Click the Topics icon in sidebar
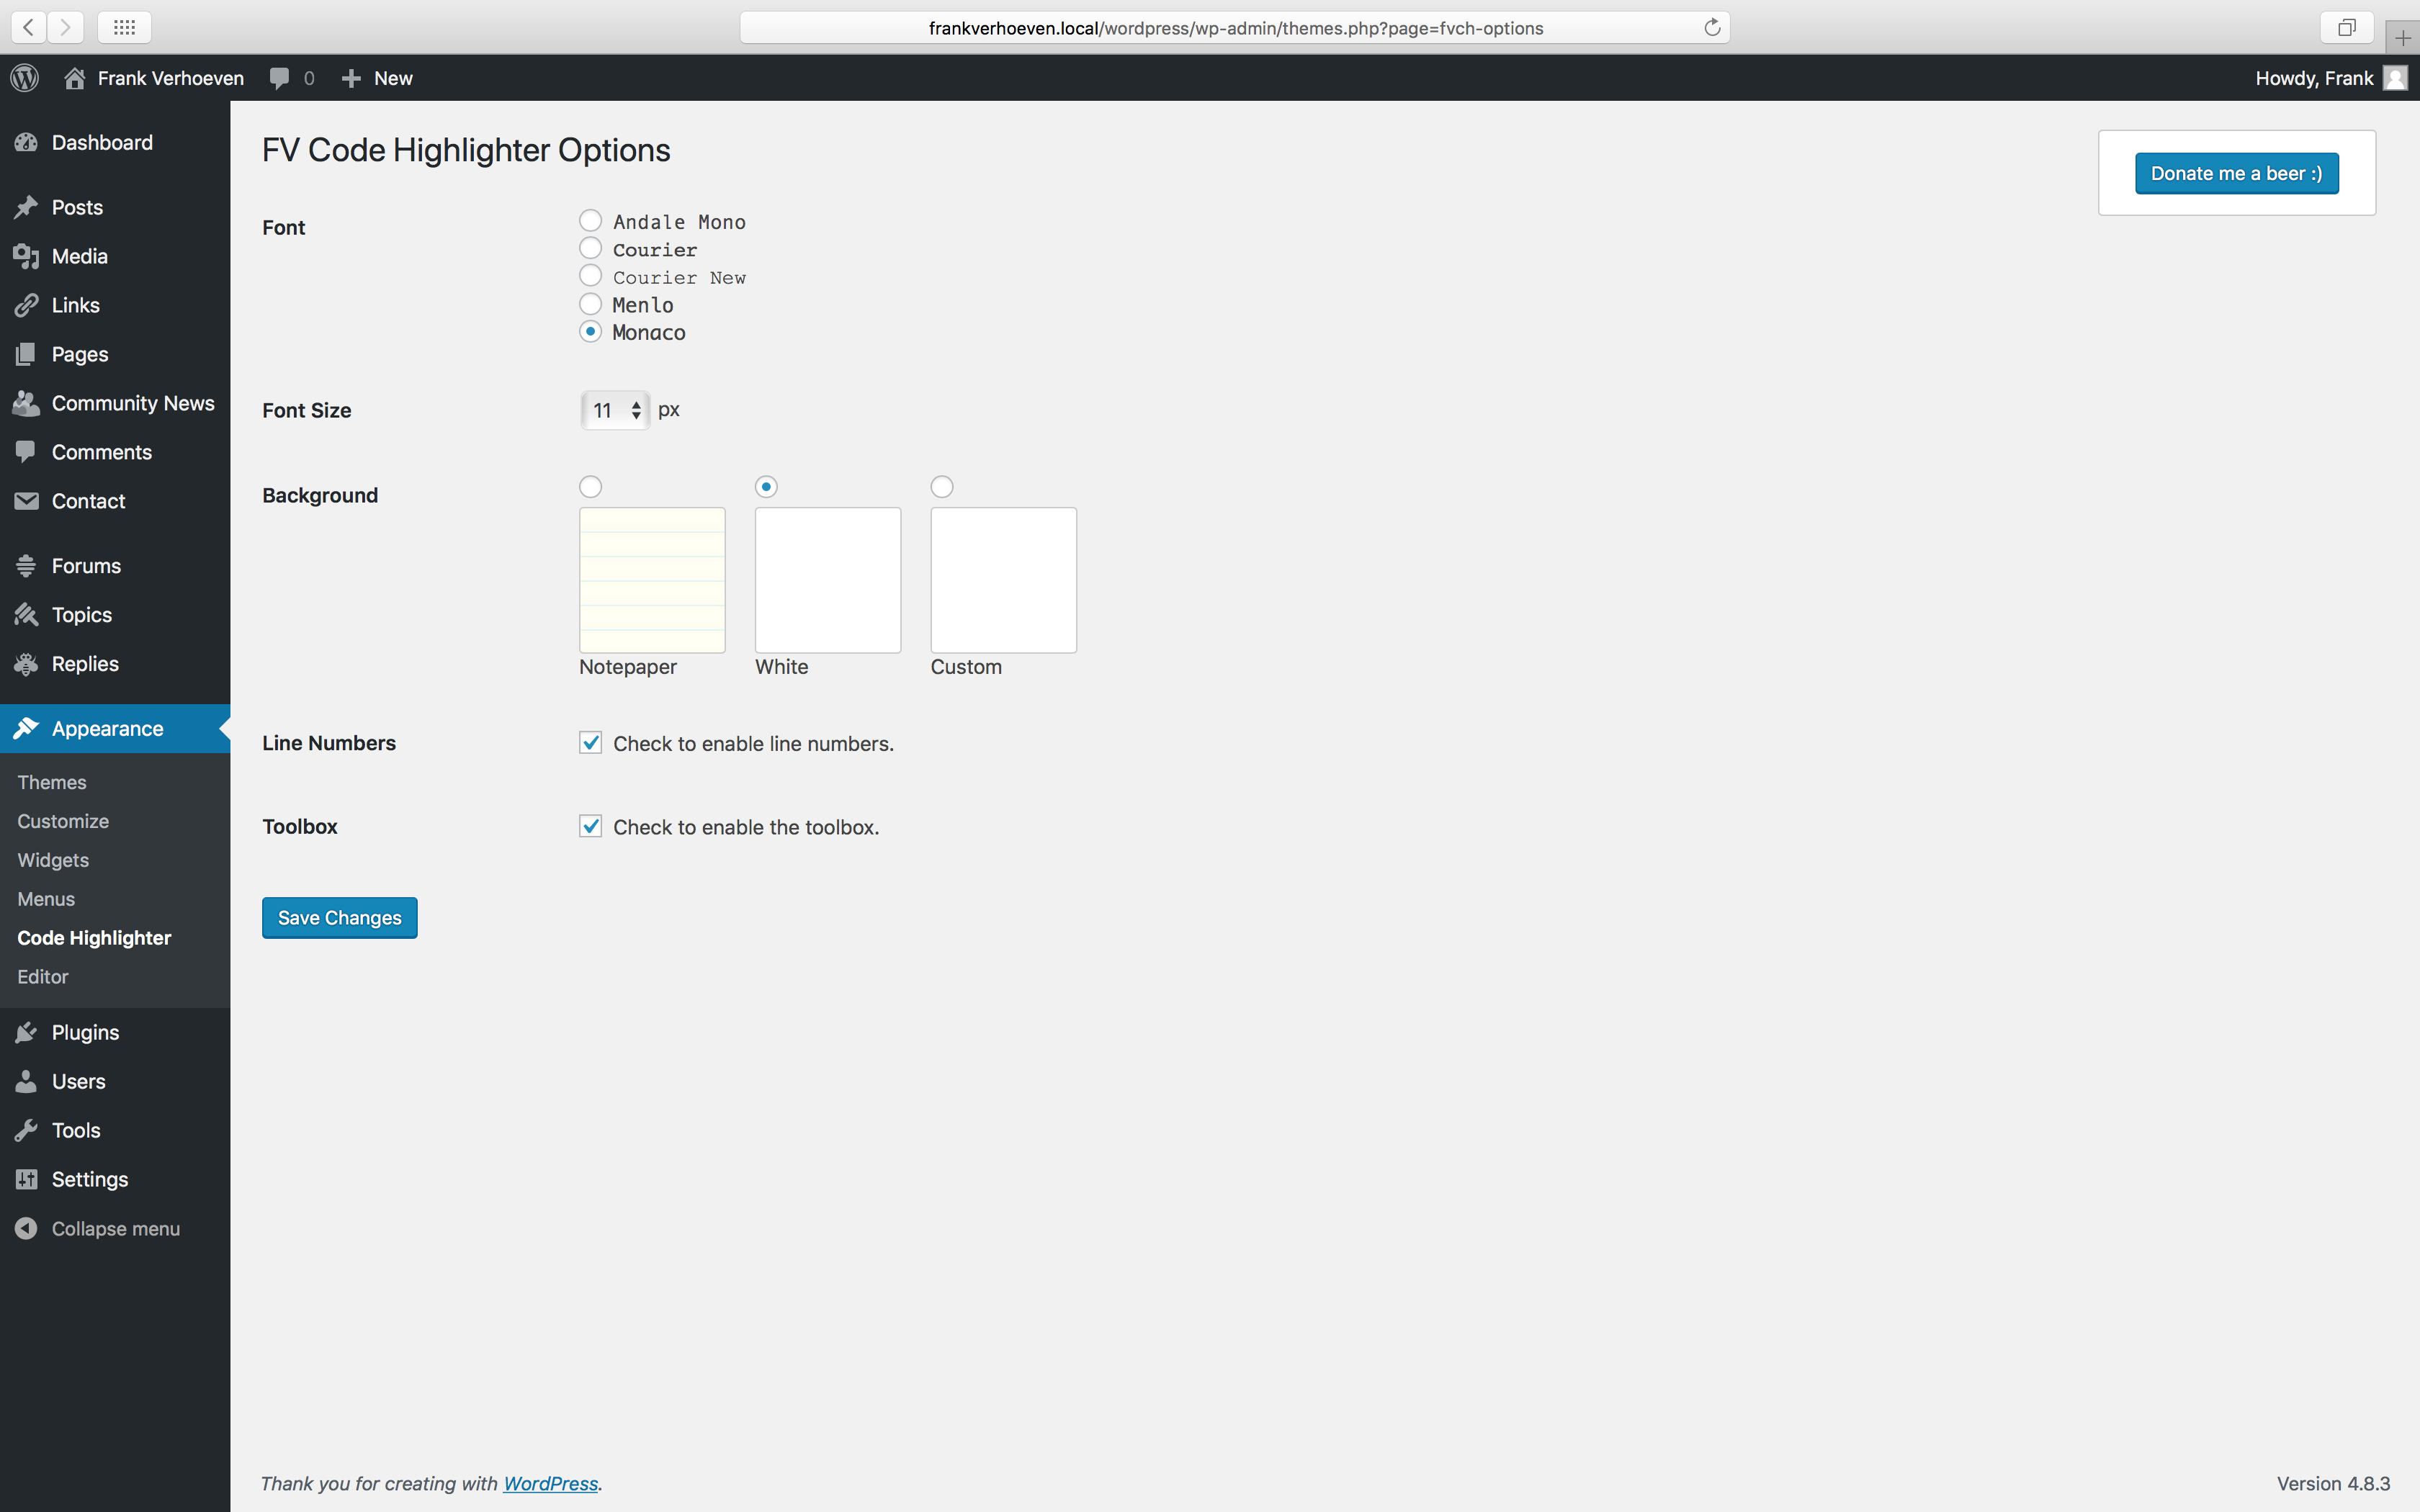The width and height of the screenshot is (2420, 1512). point(26,615)
